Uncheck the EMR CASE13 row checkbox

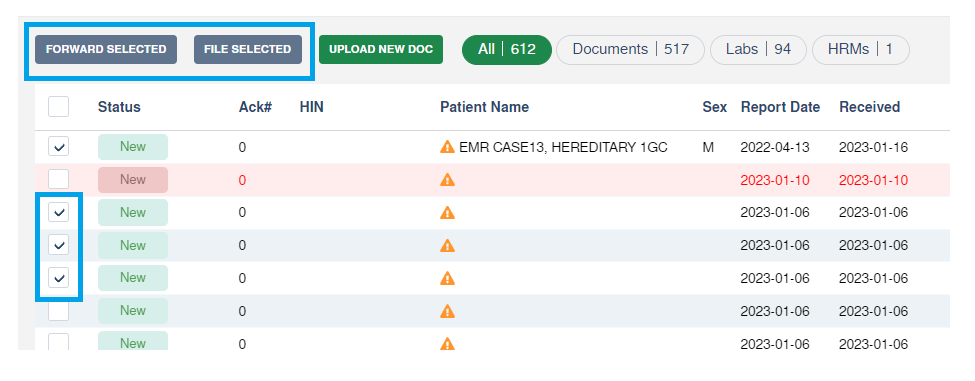point(58,147)
